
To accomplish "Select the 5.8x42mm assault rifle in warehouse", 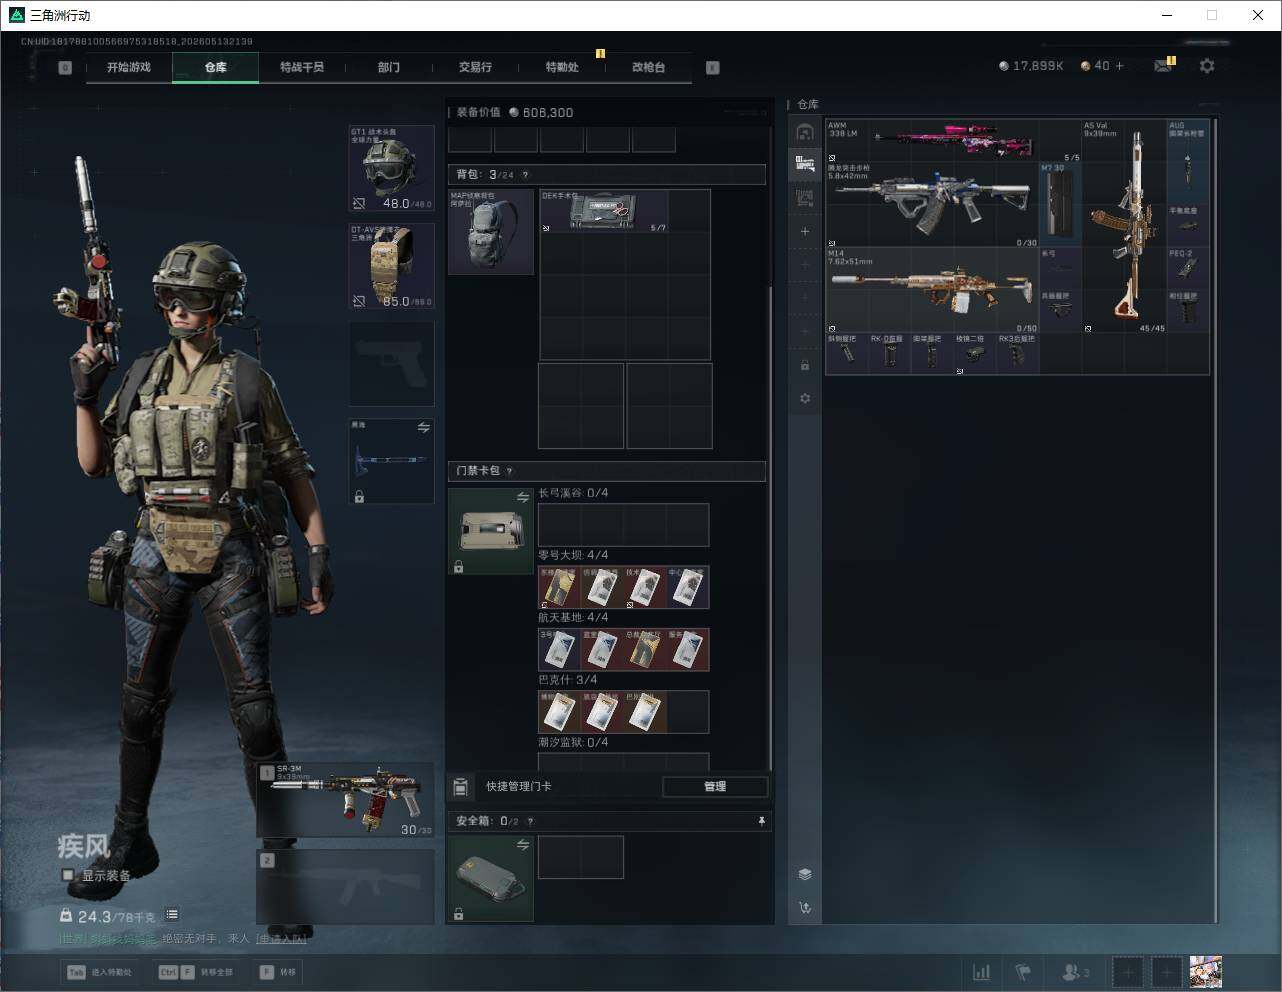I will click(x=932, y=205).
